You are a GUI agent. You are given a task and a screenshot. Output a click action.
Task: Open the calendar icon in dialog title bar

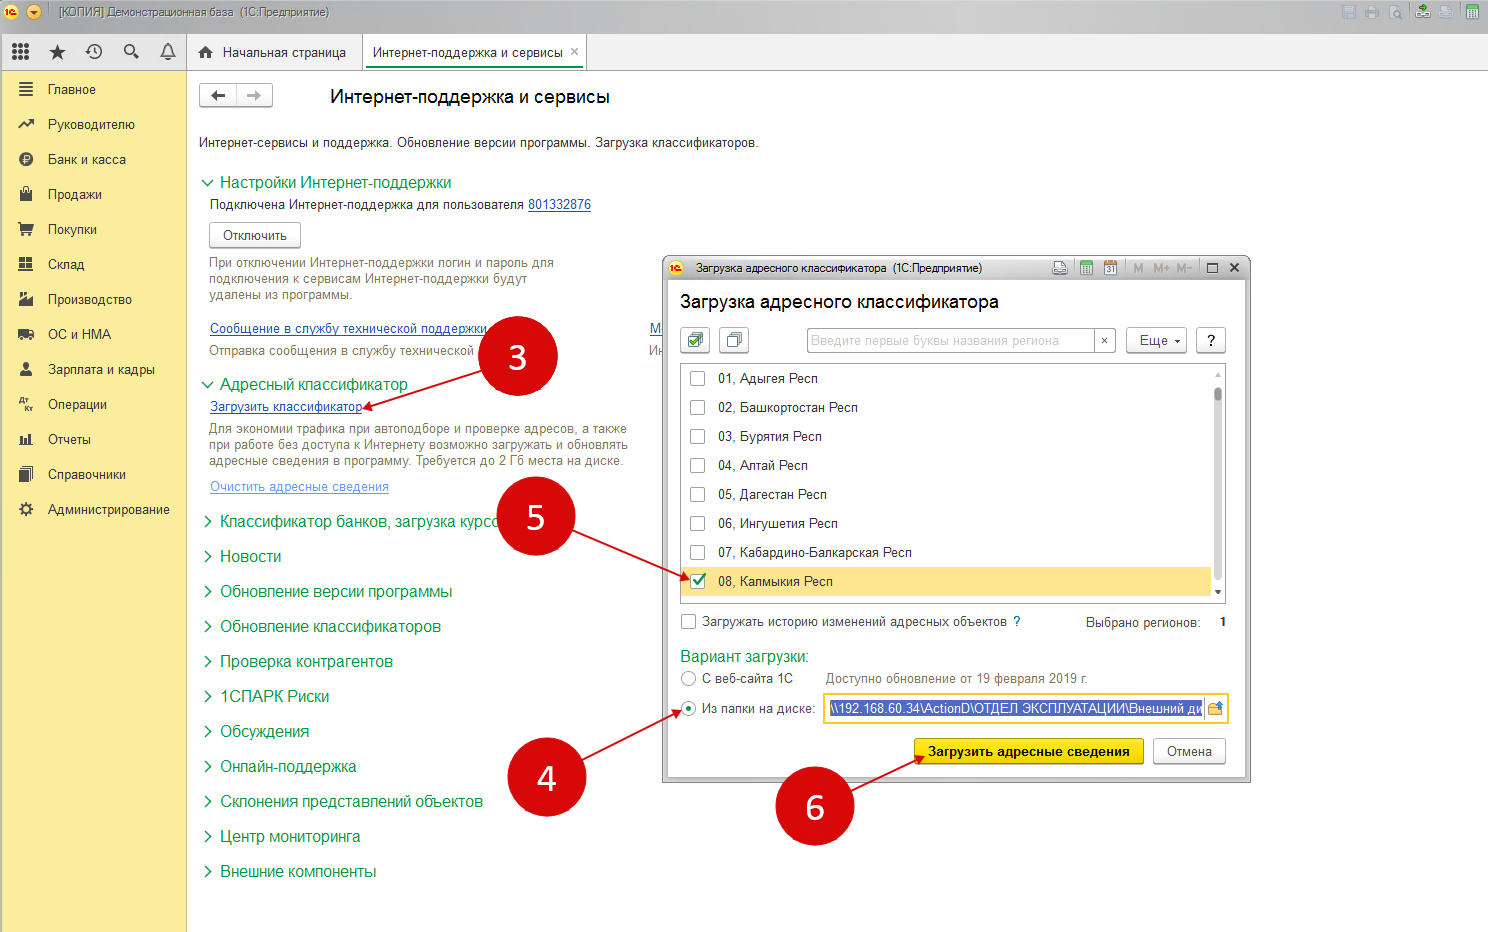coord(1110,267)
